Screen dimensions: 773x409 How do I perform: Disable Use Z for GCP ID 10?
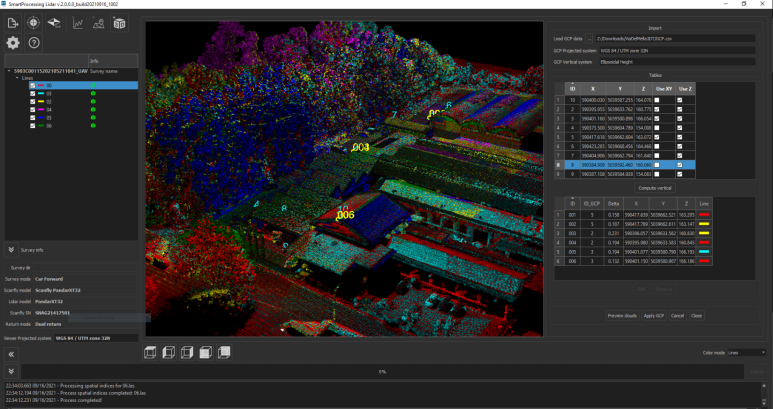coord(680,100)
